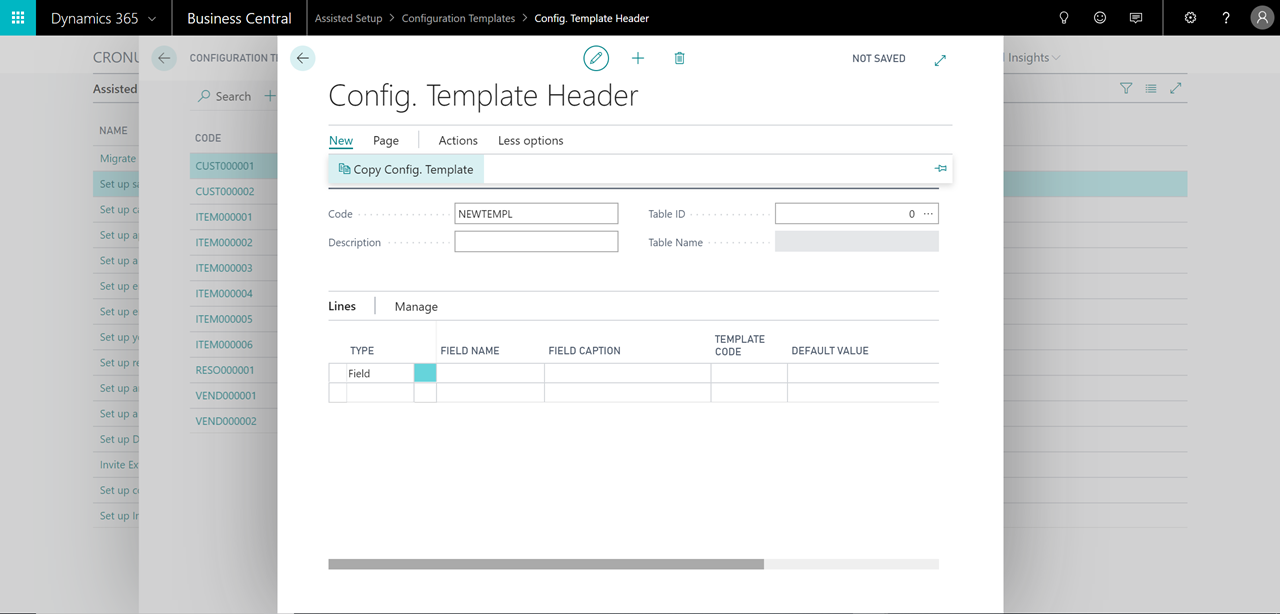Image resolution: width=1280 pixels, height=614 pixels.
Task: Open the Dynamics 365 environment chevron
Action: (152, 17)
